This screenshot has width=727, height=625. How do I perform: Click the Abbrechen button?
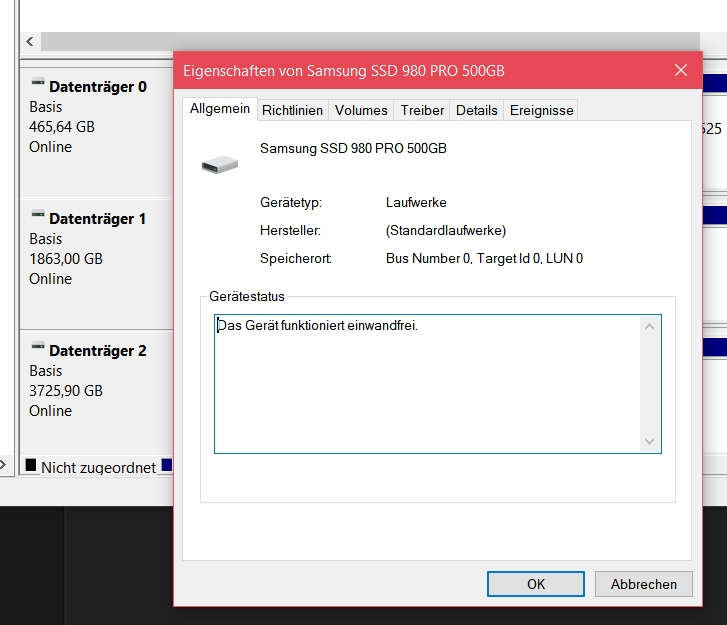[x=644, y=584]
